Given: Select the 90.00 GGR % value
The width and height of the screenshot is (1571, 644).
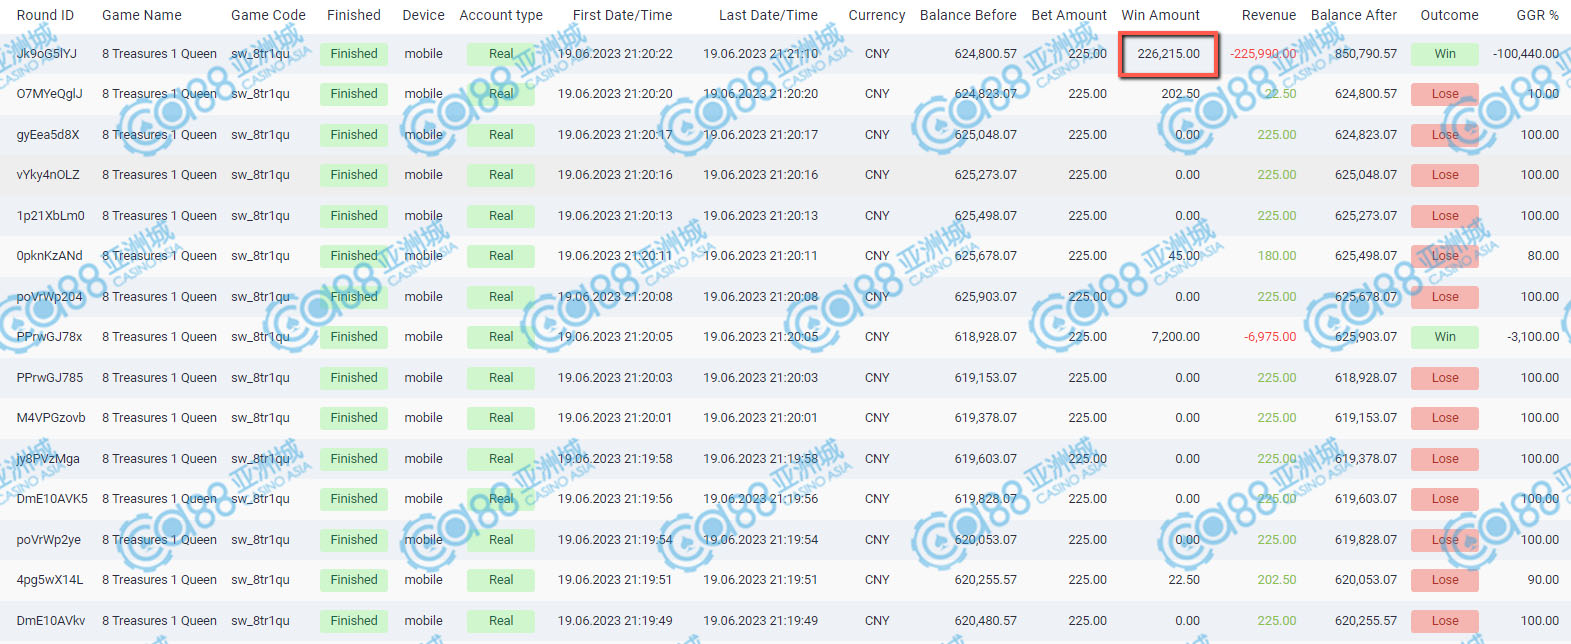Looking at the screenshot, I should 1543,580.
